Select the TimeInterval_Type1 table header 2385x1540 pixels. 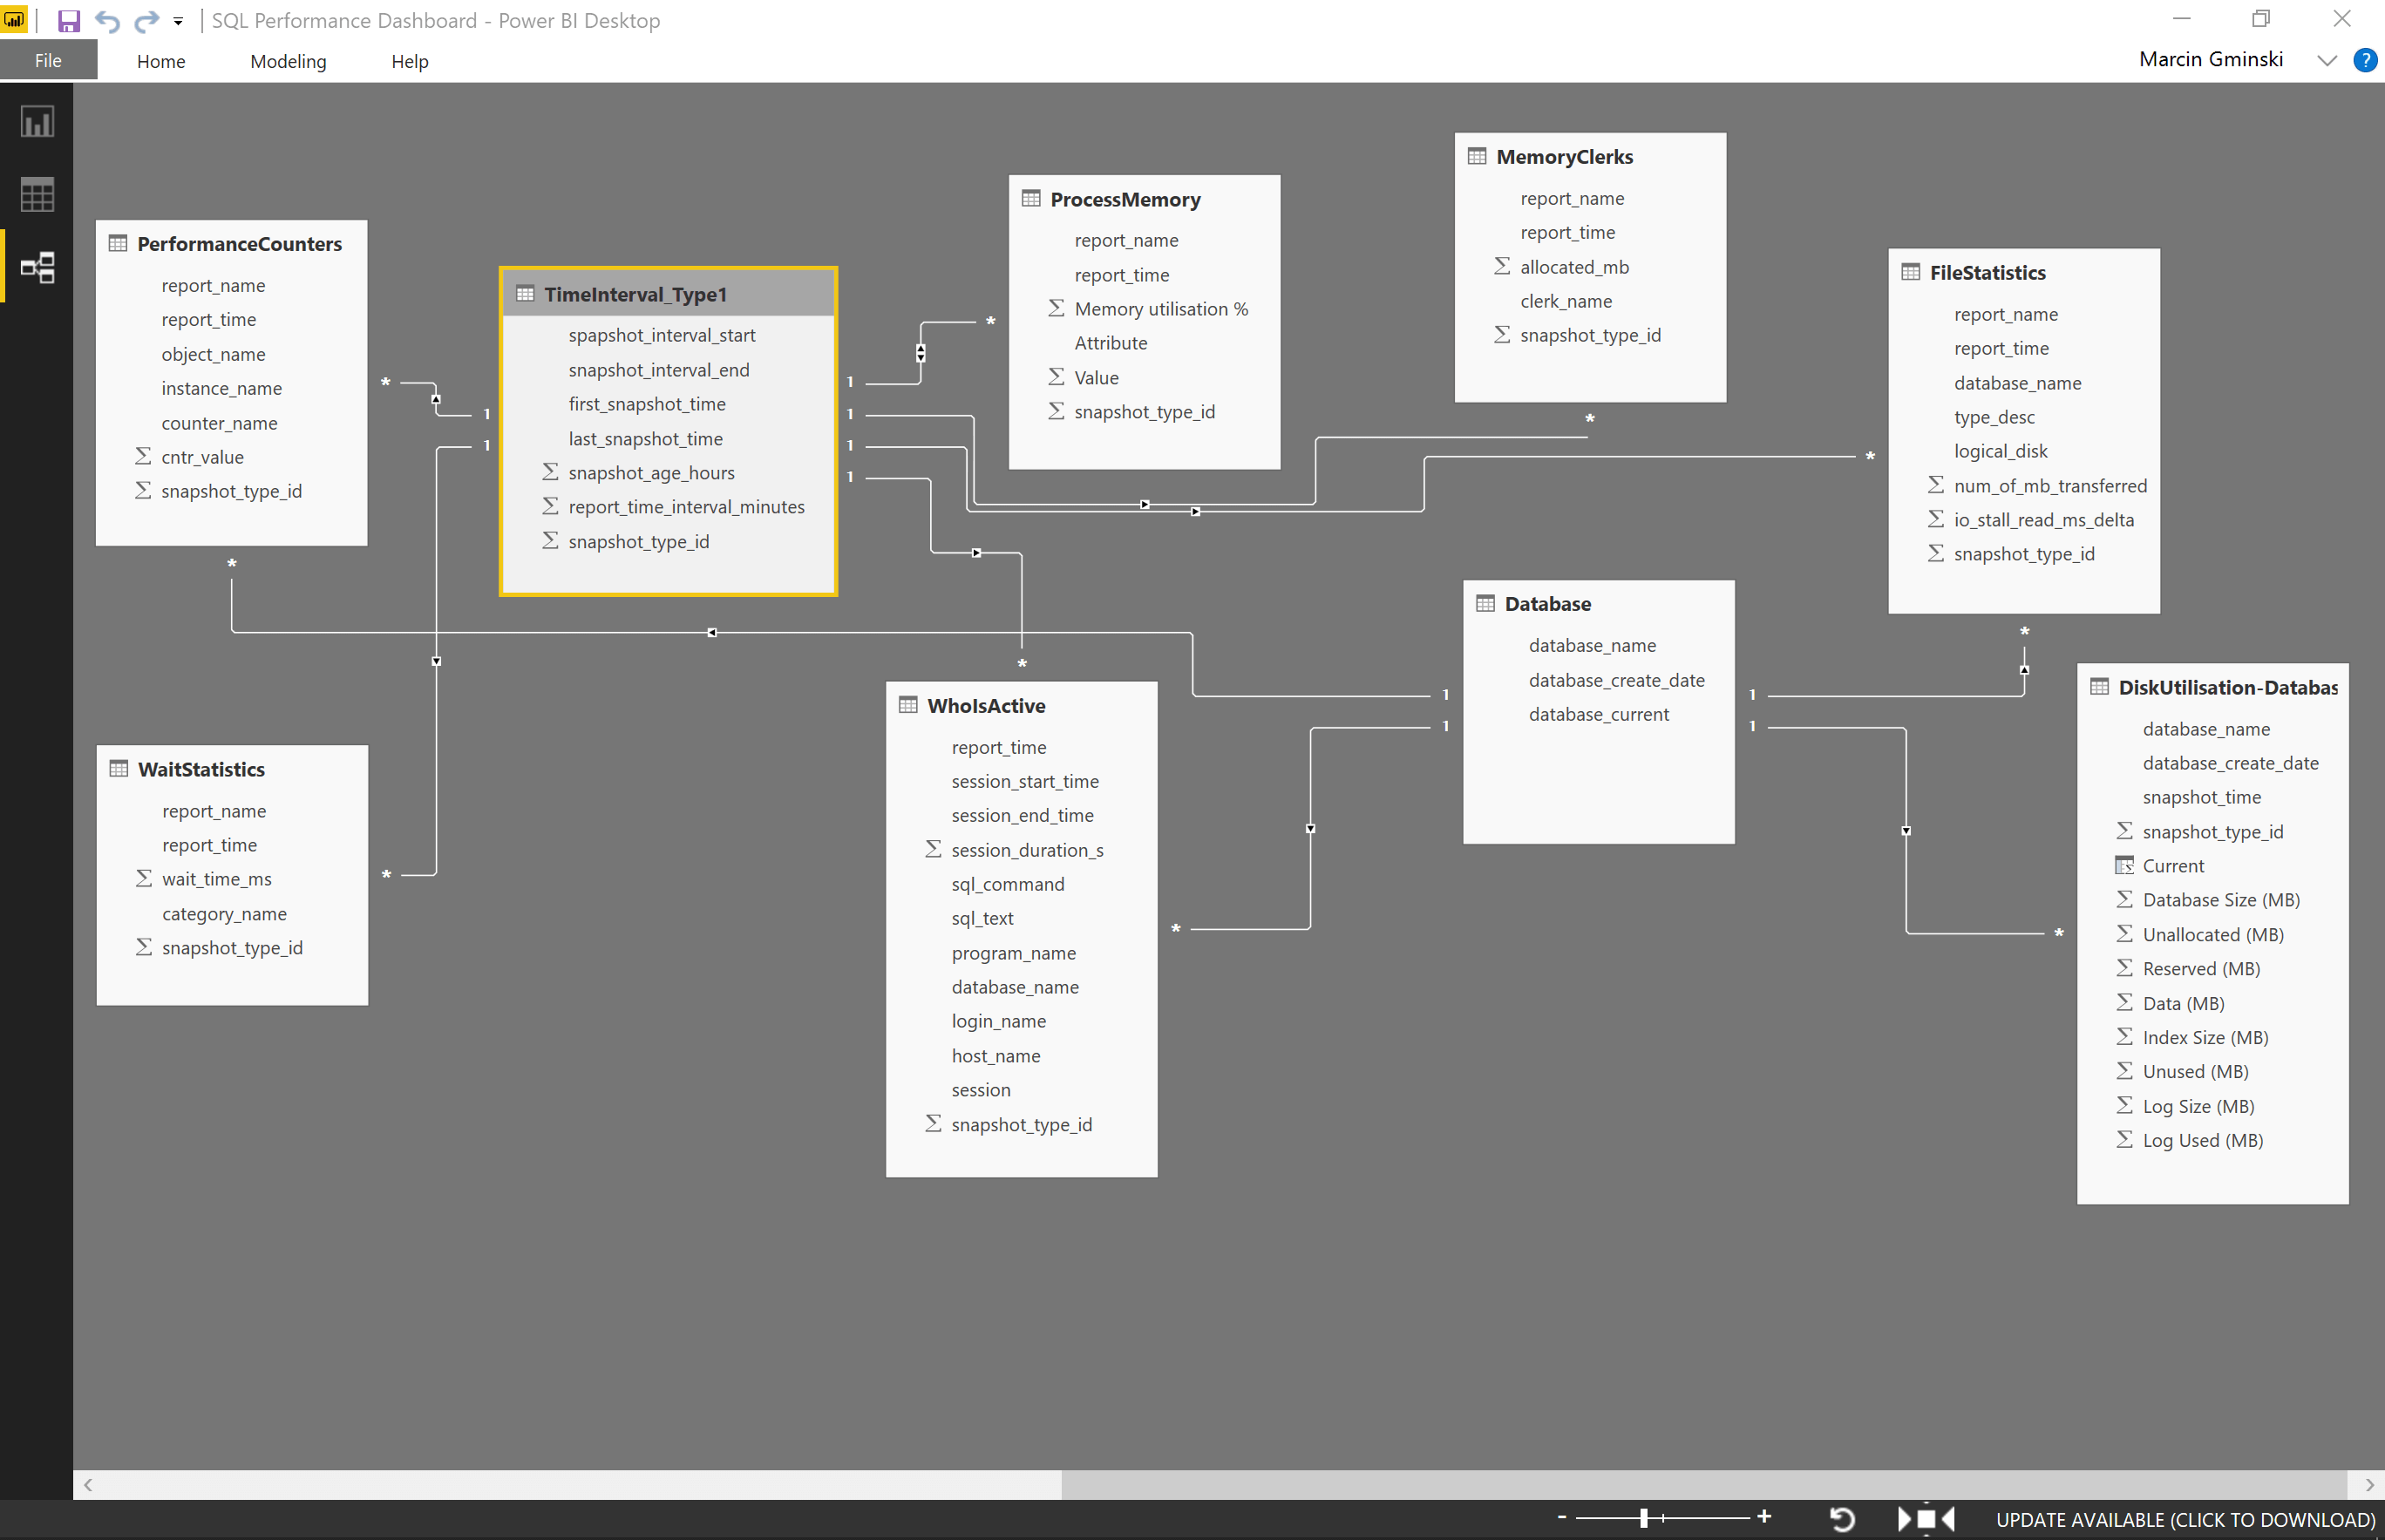point(668,294)
